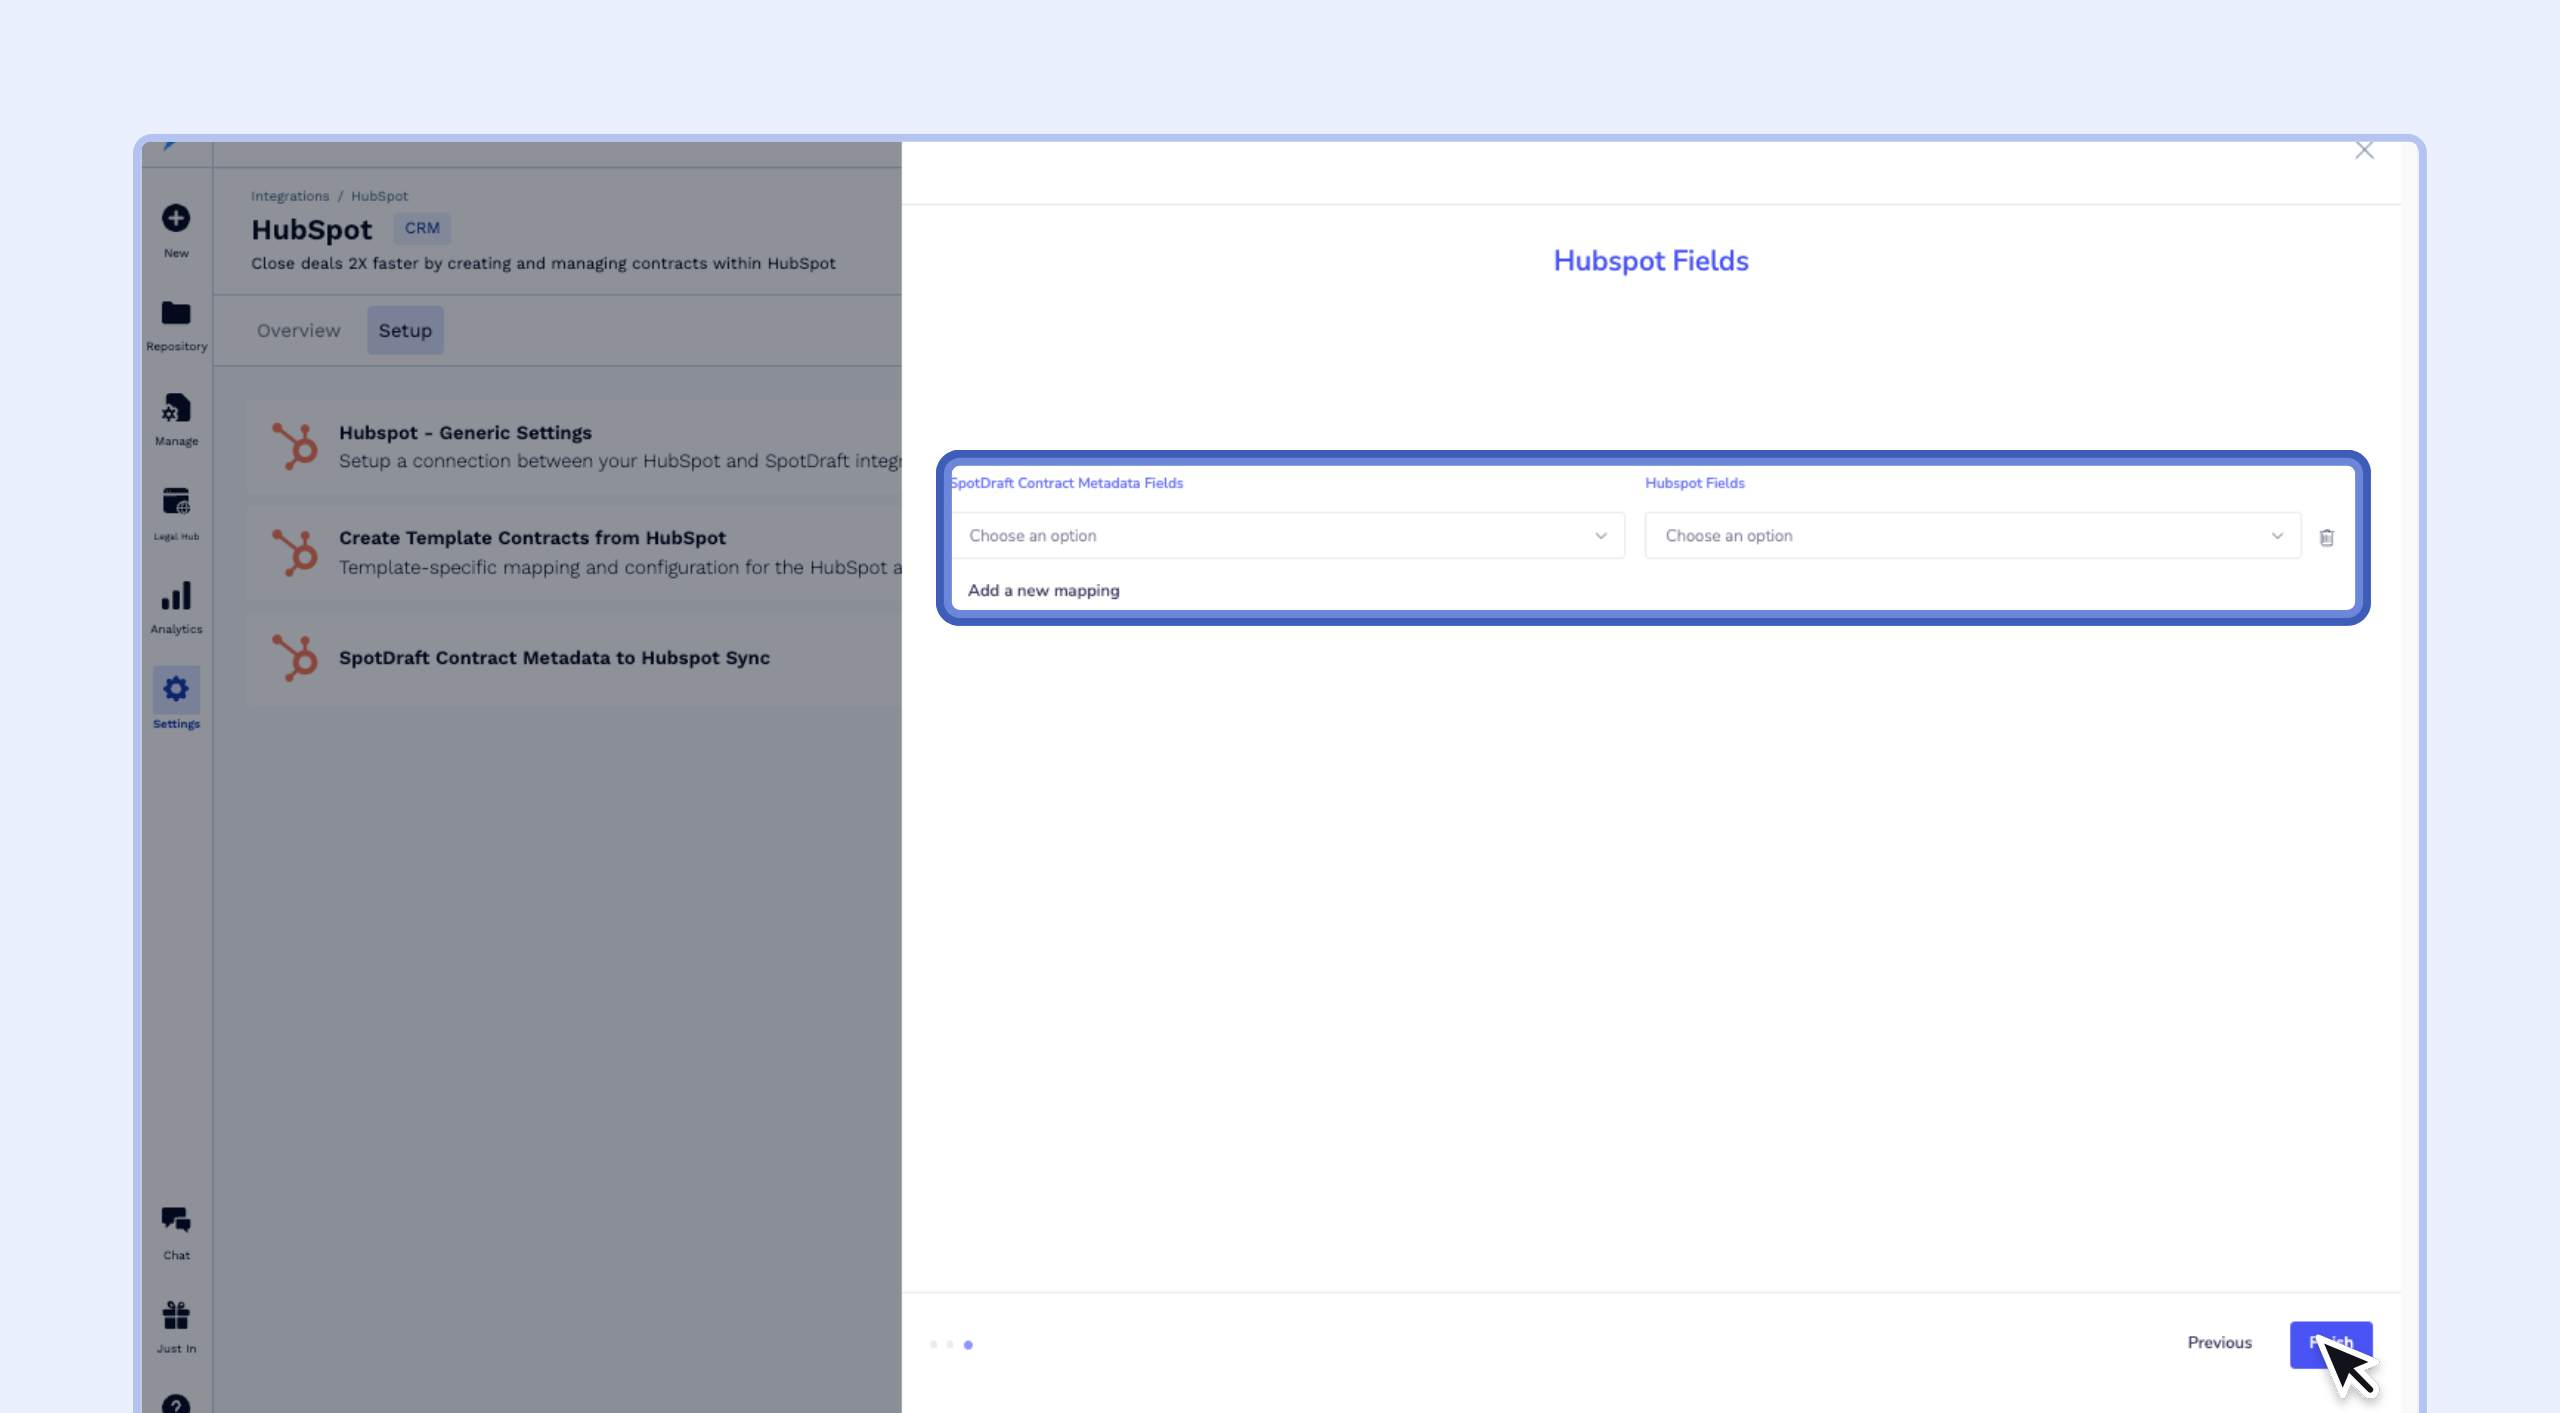
Task: Select the Setup tab
Action: click(x=405, y=331)
